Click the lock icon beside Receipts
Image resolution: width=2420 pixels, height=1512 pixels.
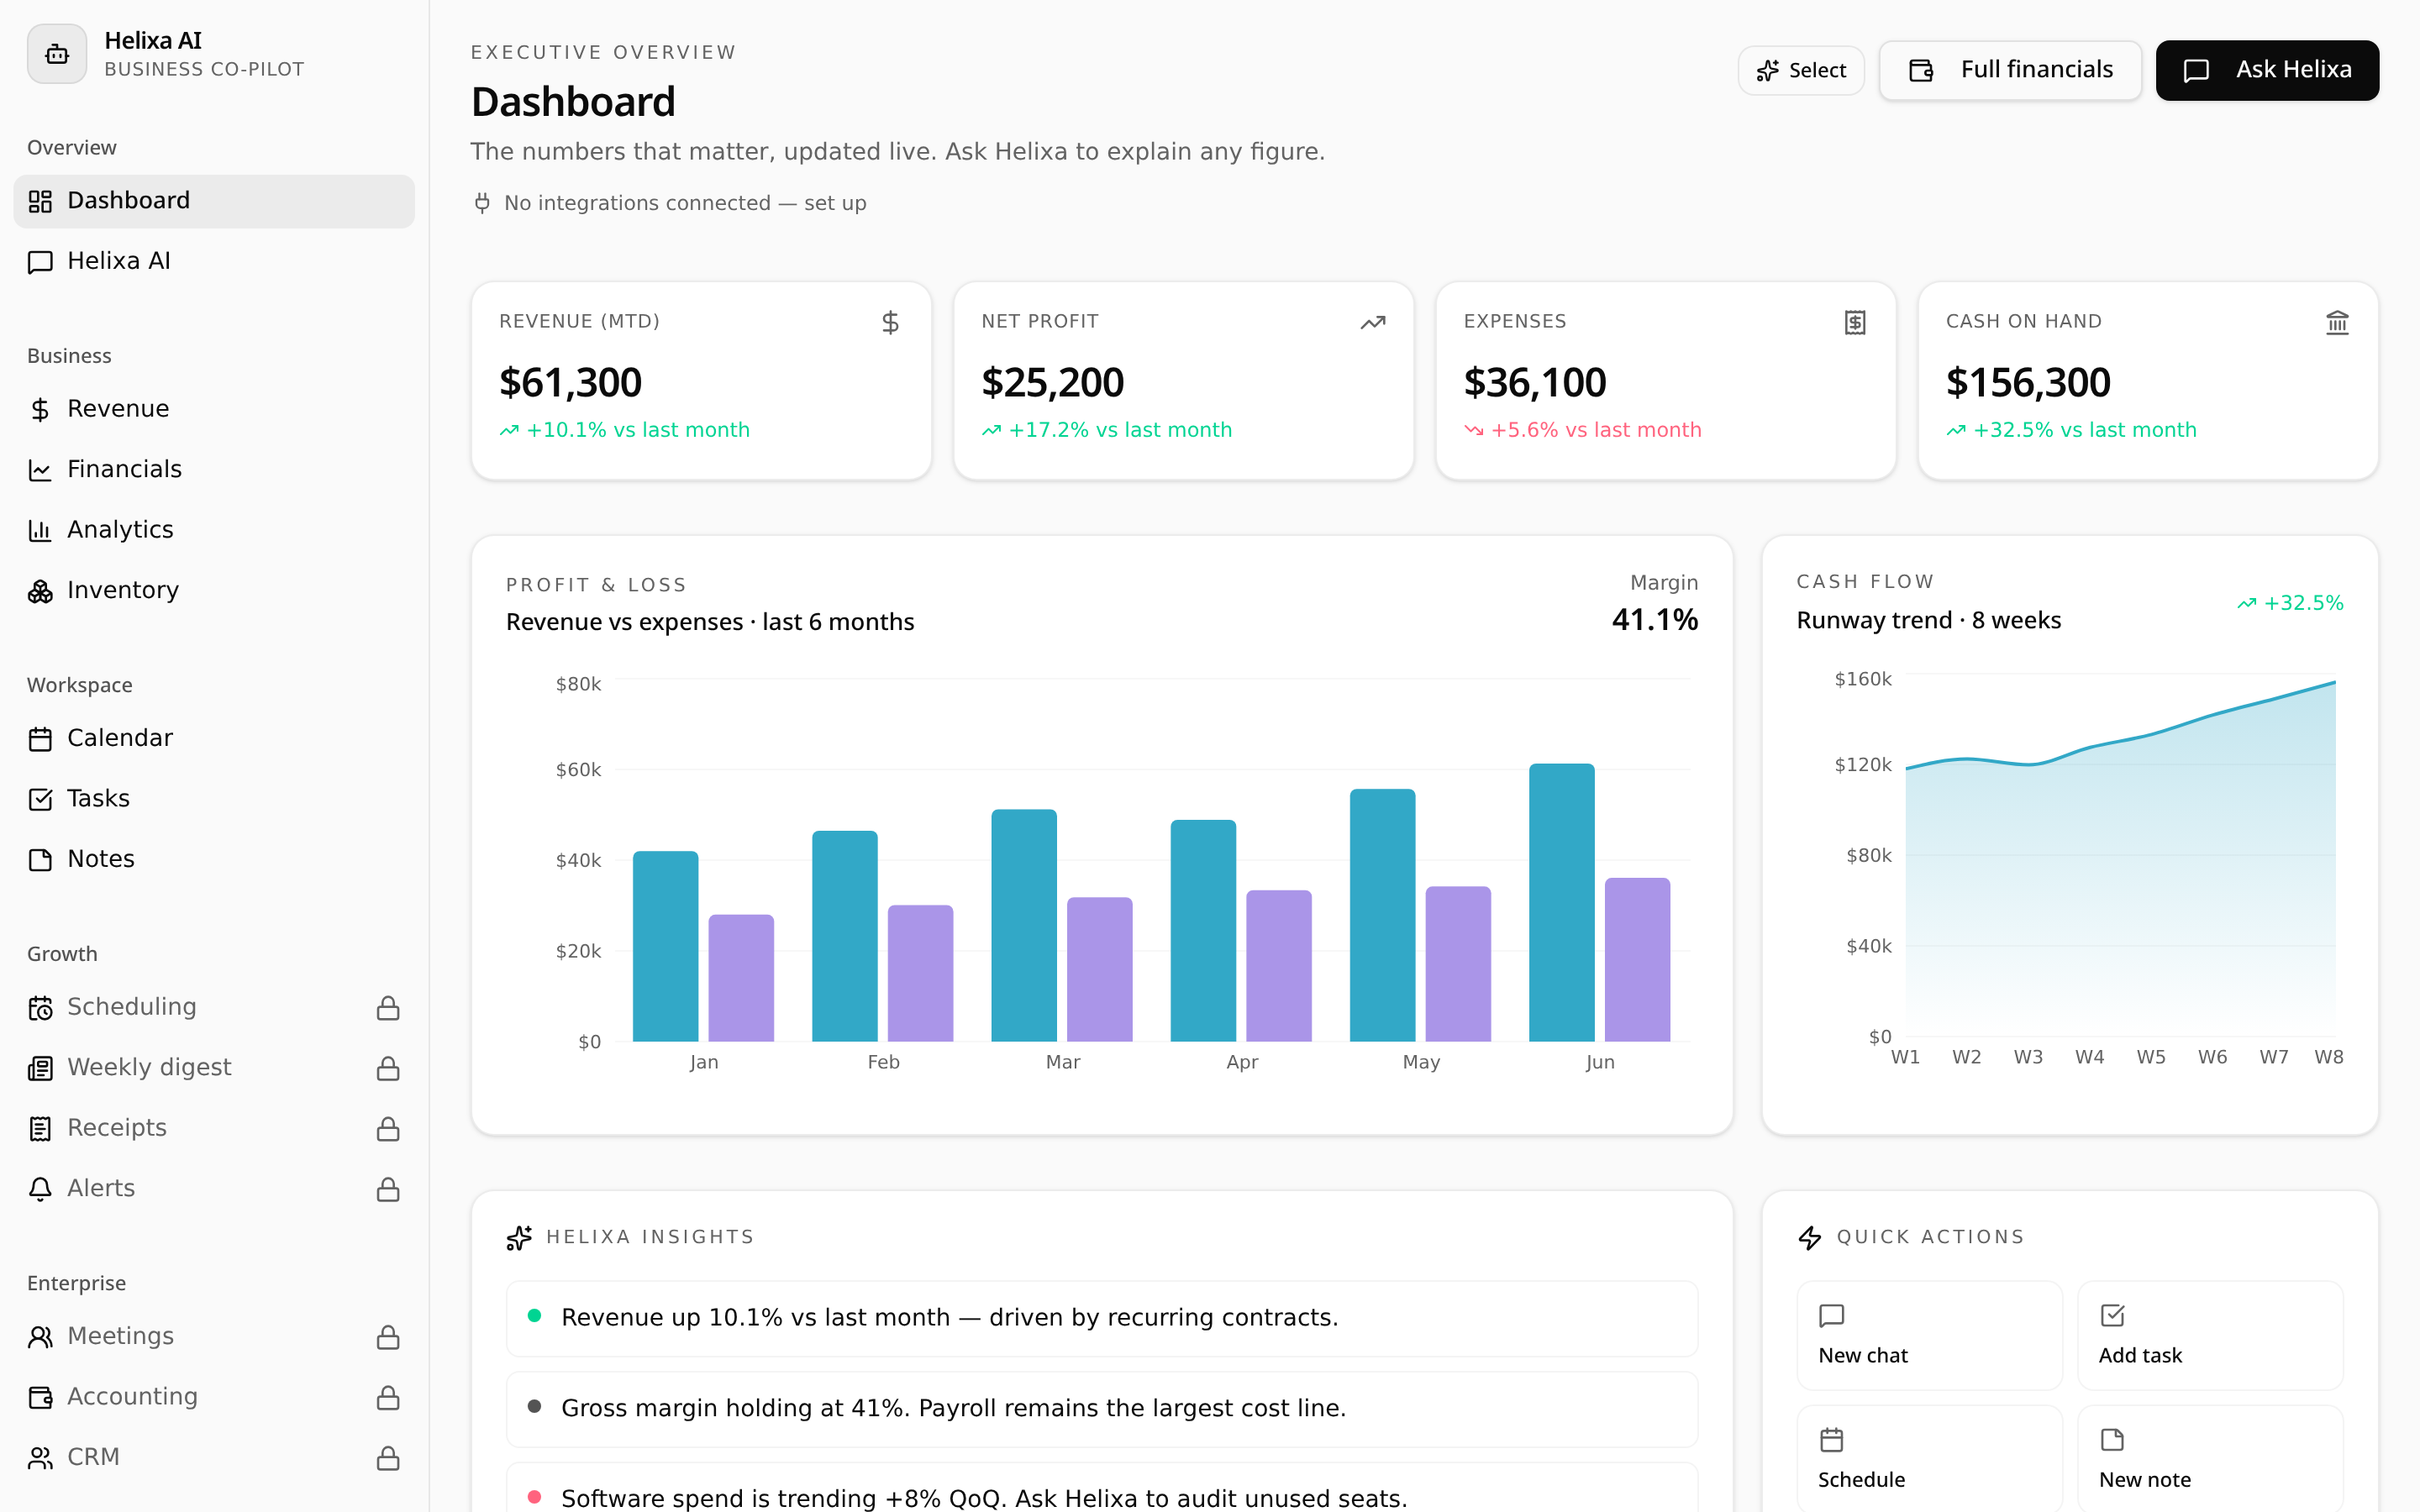[388, 1129]
